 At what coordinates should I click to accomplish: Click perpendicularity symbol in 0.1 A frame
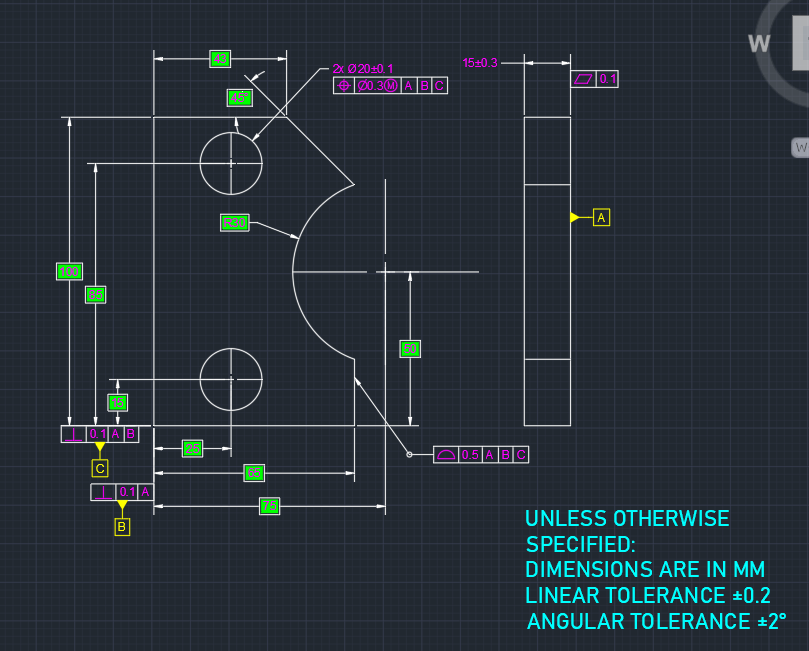[x=104, y=492]
